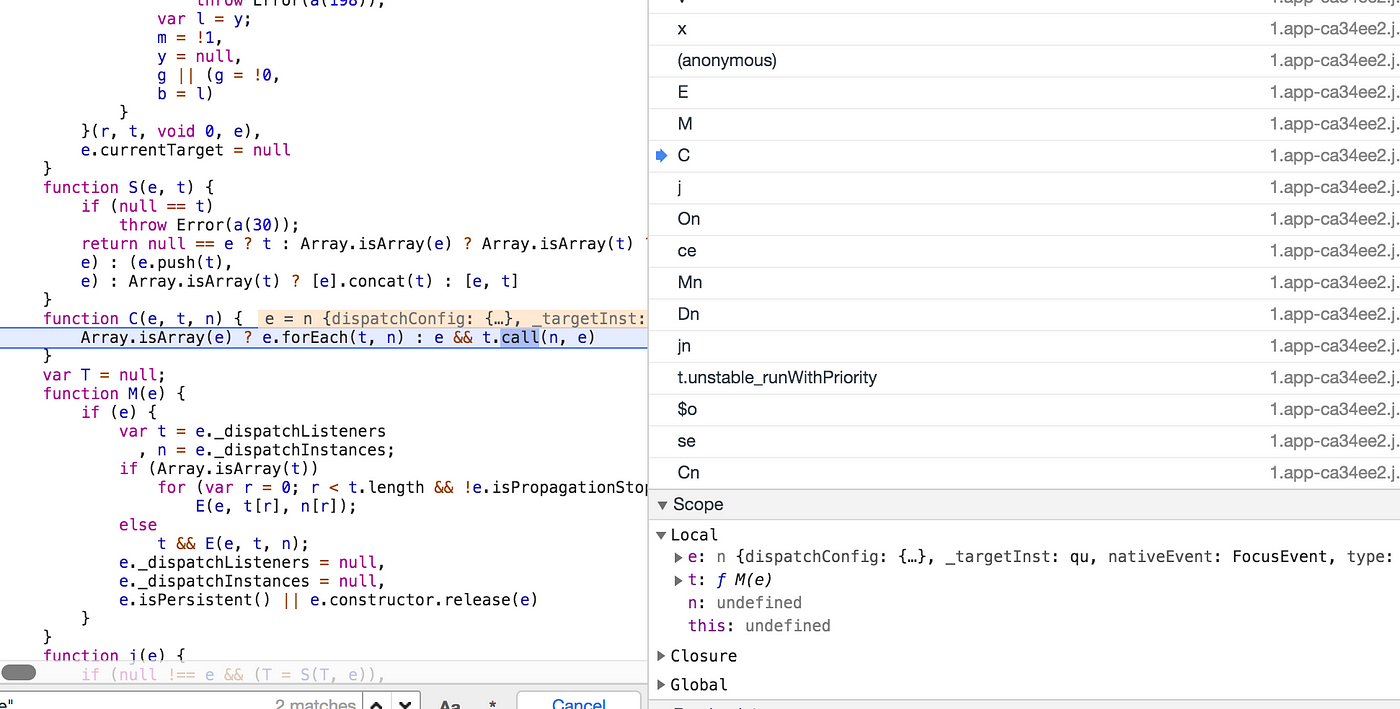Click '2 matches' search result count
The width and height of the screenshot is (1400, 709).
[x=315, y=705]
